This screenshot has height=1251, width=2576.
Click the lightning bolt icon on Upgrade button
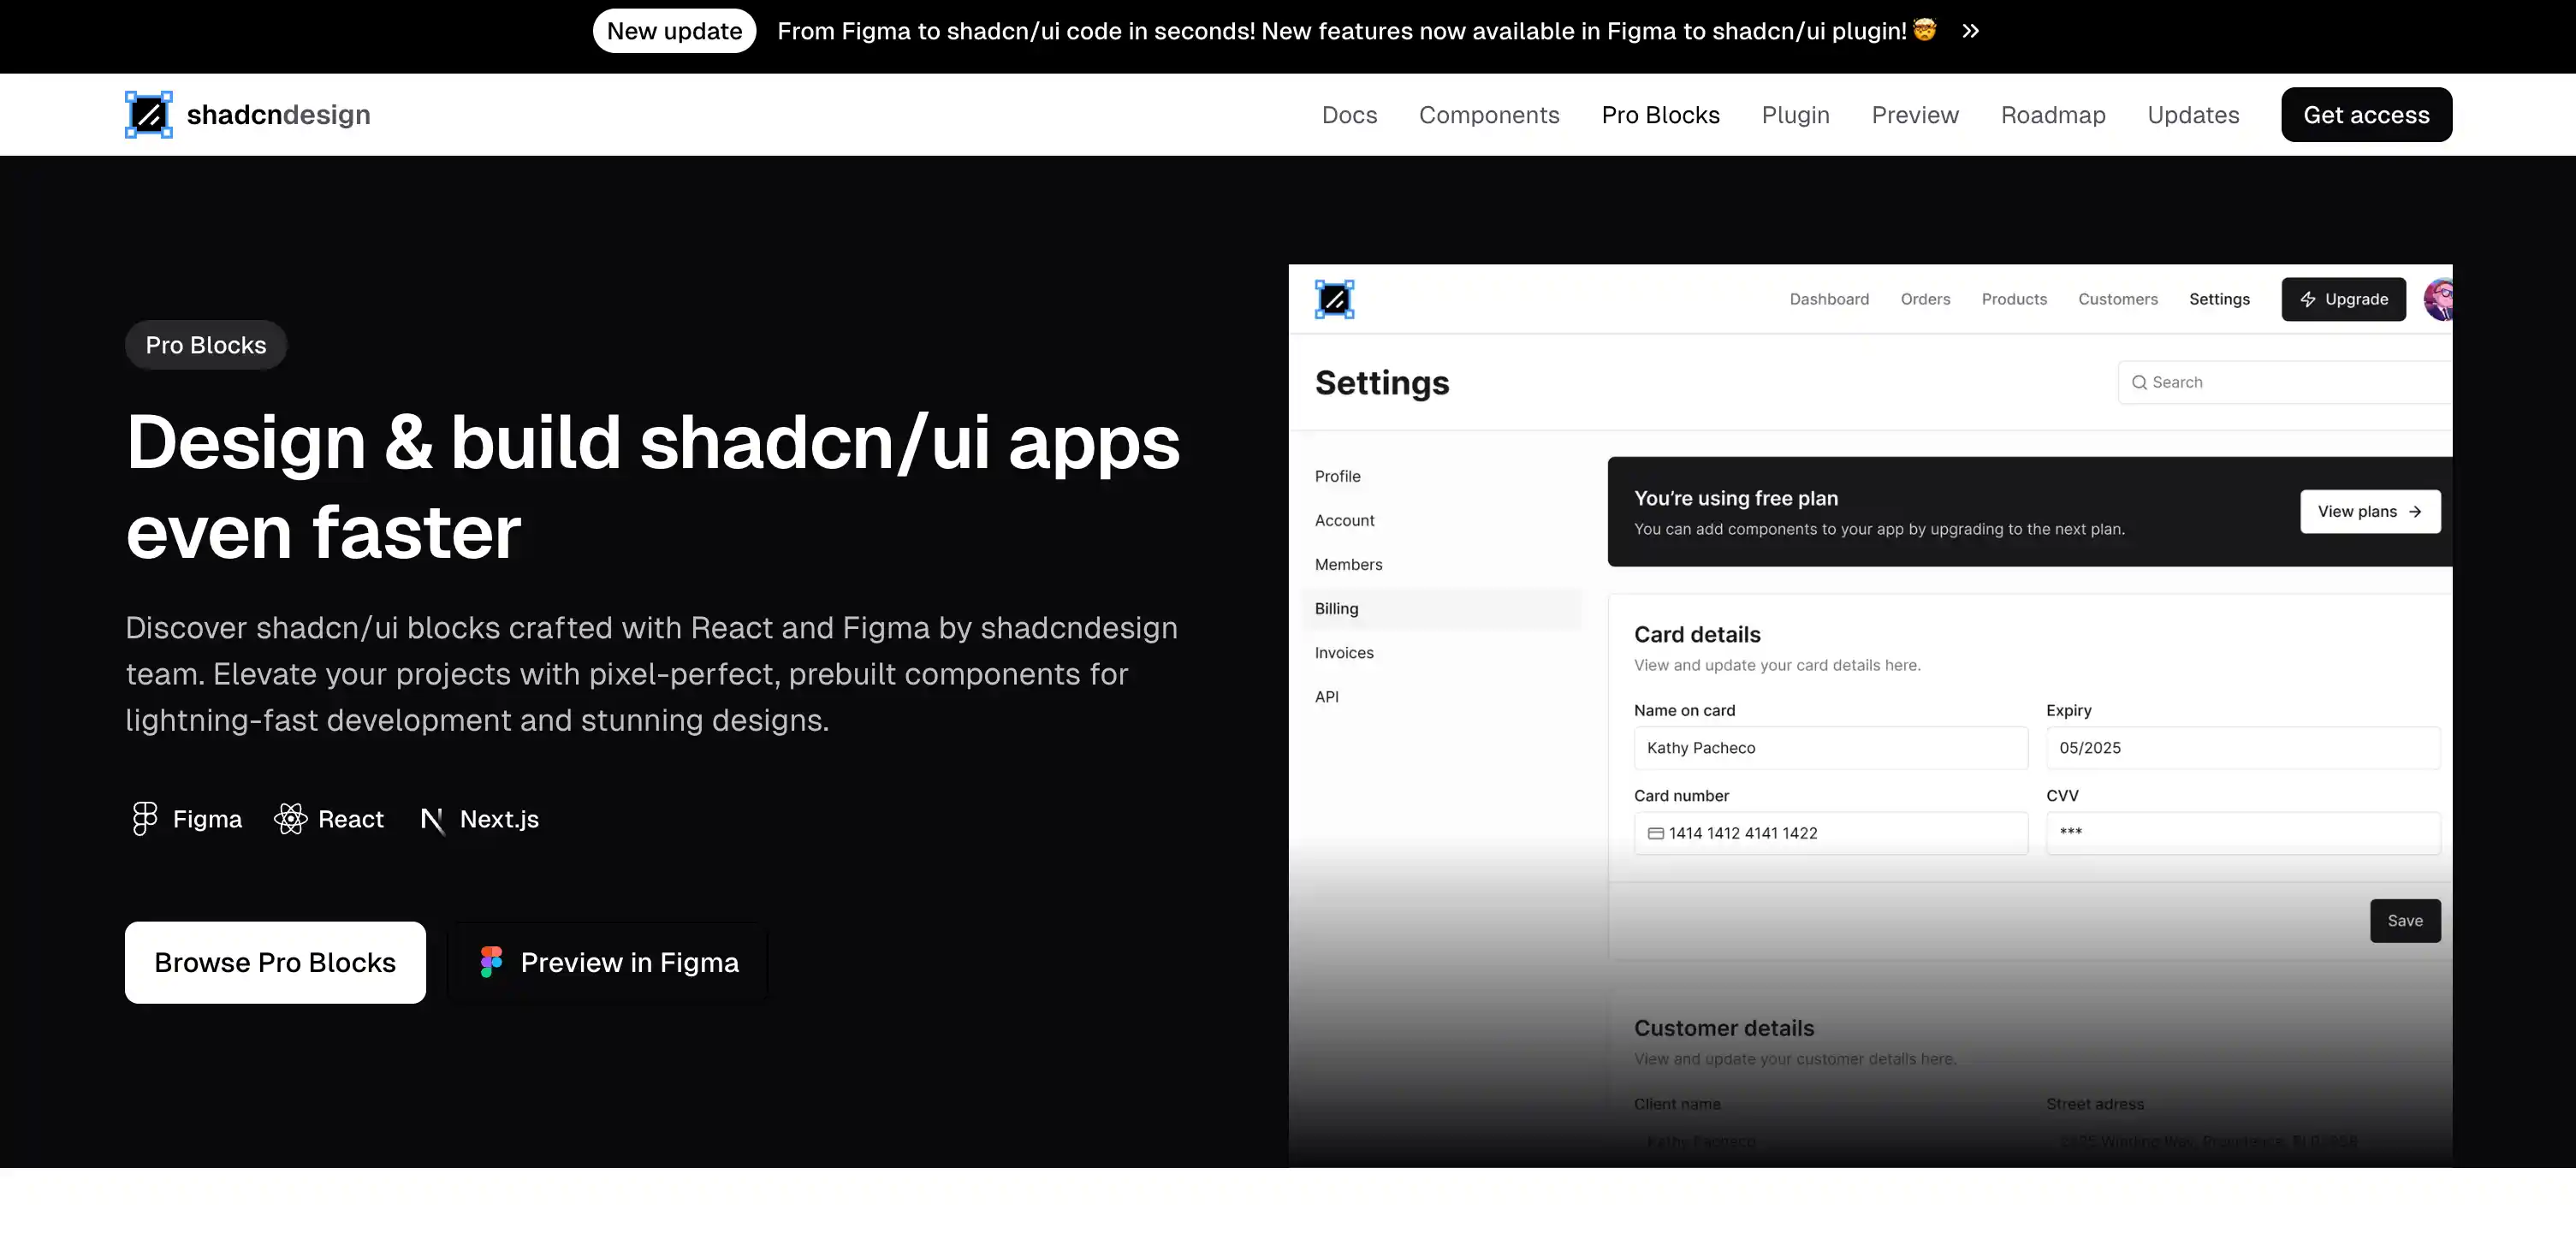(2308, 299)
